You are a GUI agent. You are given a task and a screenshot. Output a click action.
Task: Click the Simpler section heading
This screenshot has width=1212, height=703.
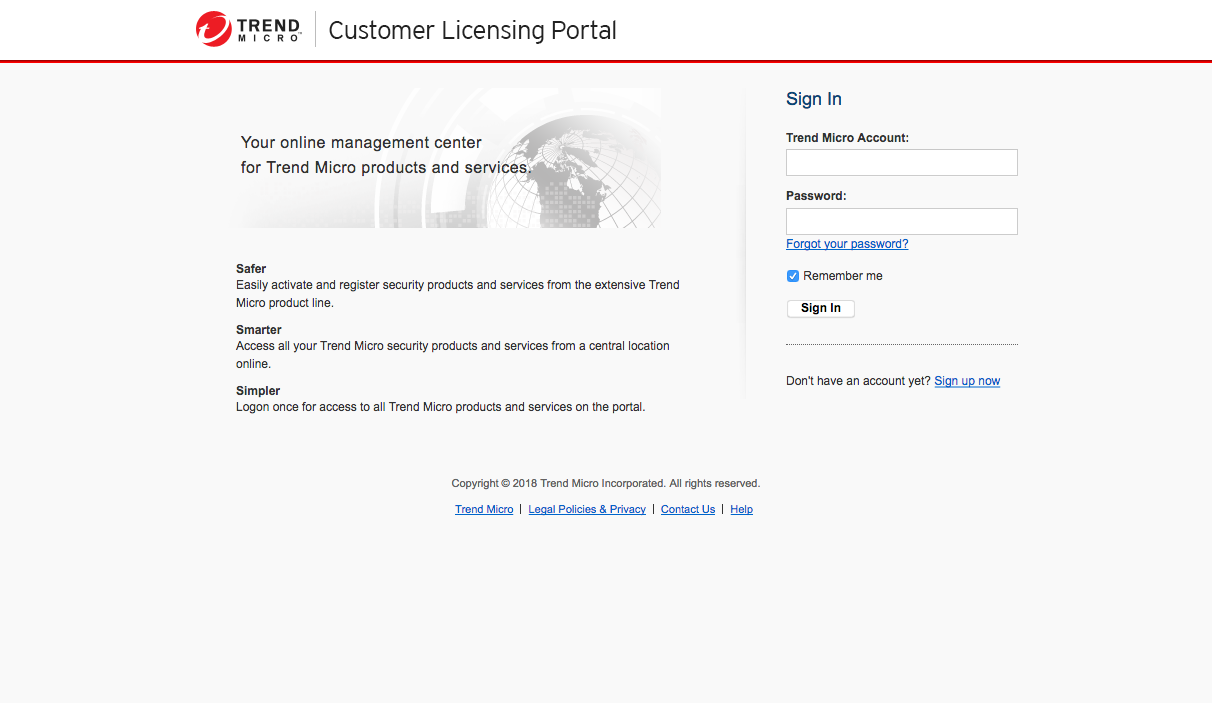258,391
